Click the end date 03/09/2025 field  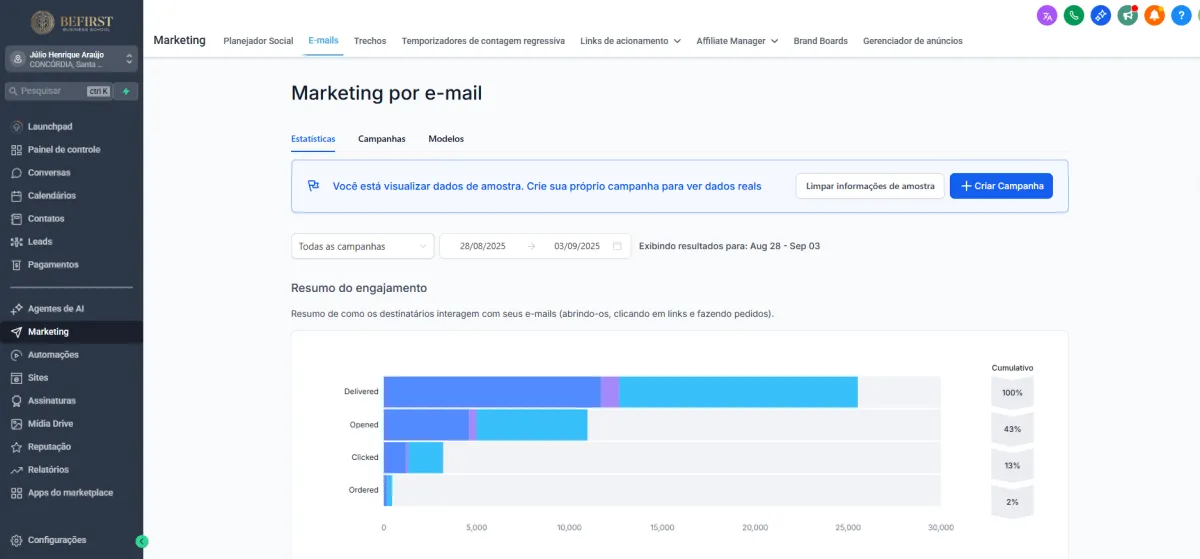tap(577, 246)
